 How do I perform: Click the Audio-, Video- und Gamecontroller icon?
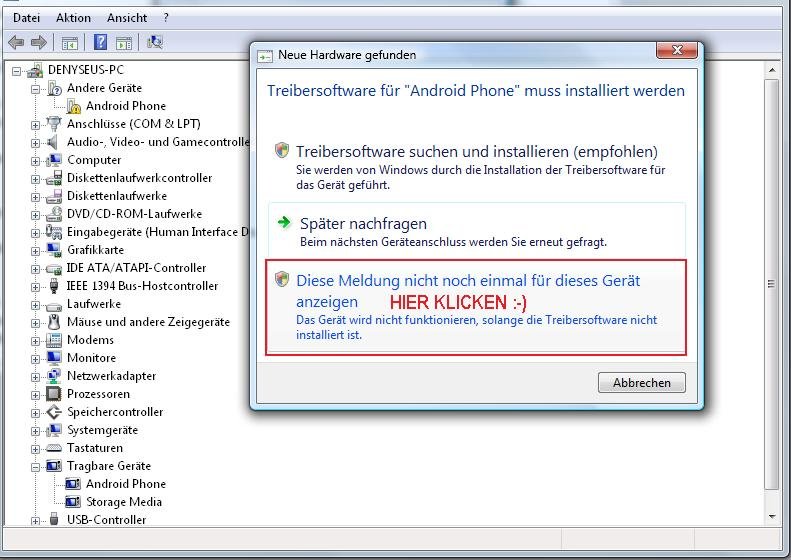pos(54,142)
